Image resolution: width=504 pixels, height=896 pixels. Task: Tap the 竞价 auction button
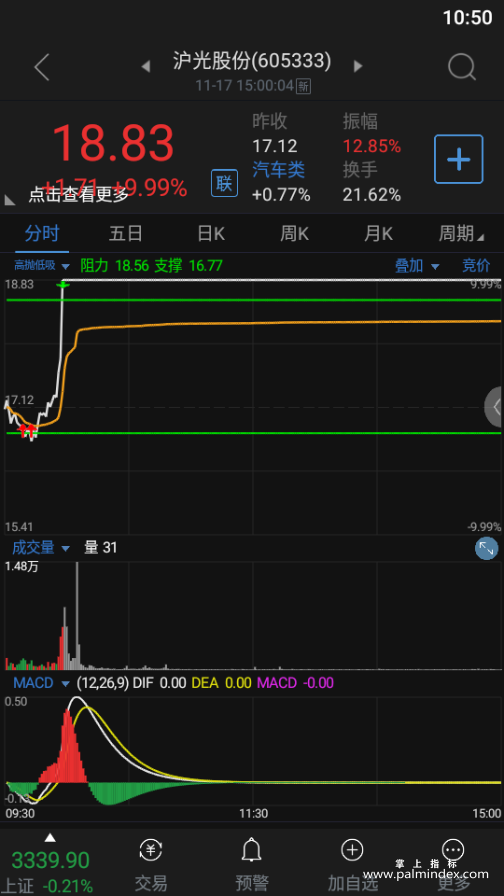(476, 266)
